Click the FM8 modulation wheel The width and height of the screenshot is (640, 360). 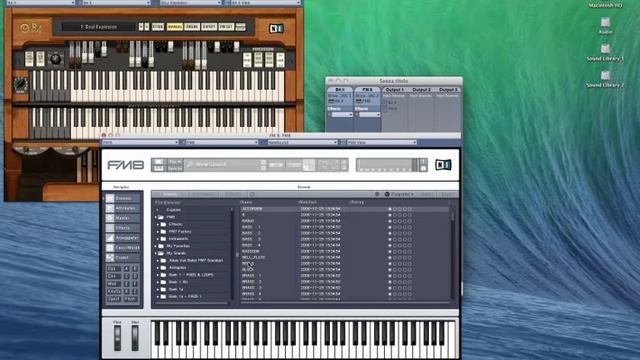135,338
